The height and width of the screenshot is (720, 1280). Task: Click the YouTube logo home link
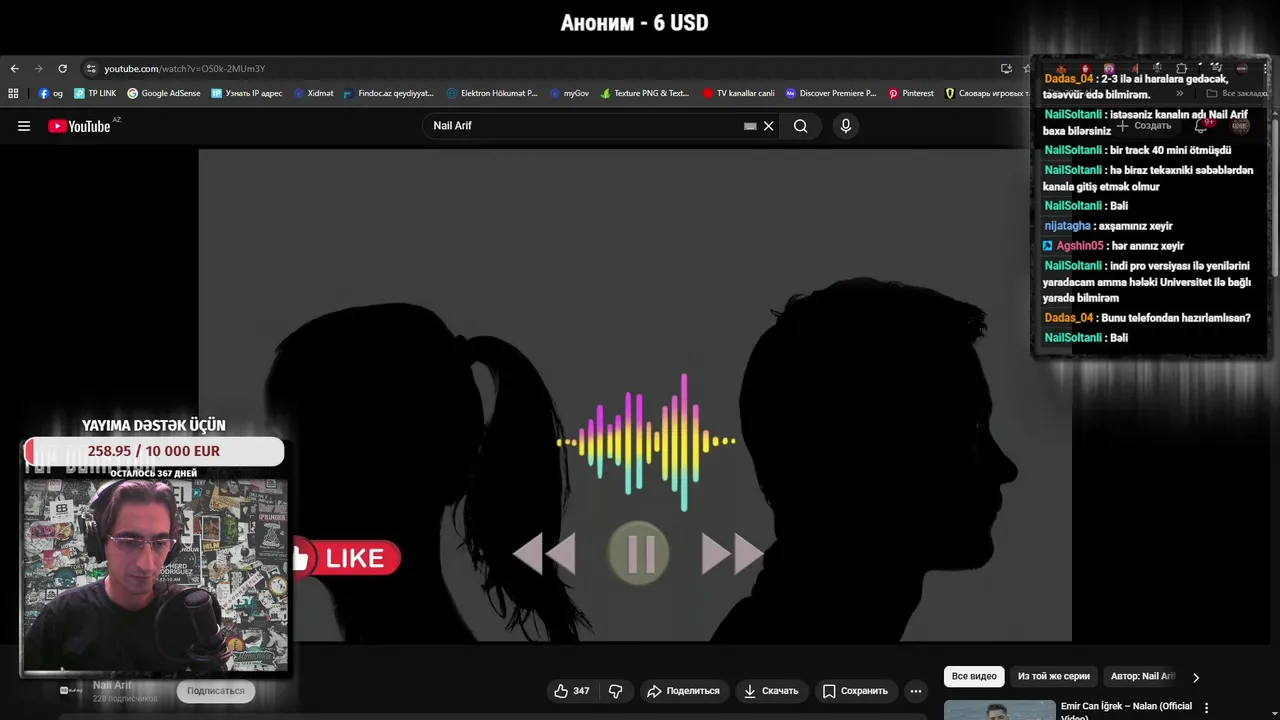coord(80,126)
